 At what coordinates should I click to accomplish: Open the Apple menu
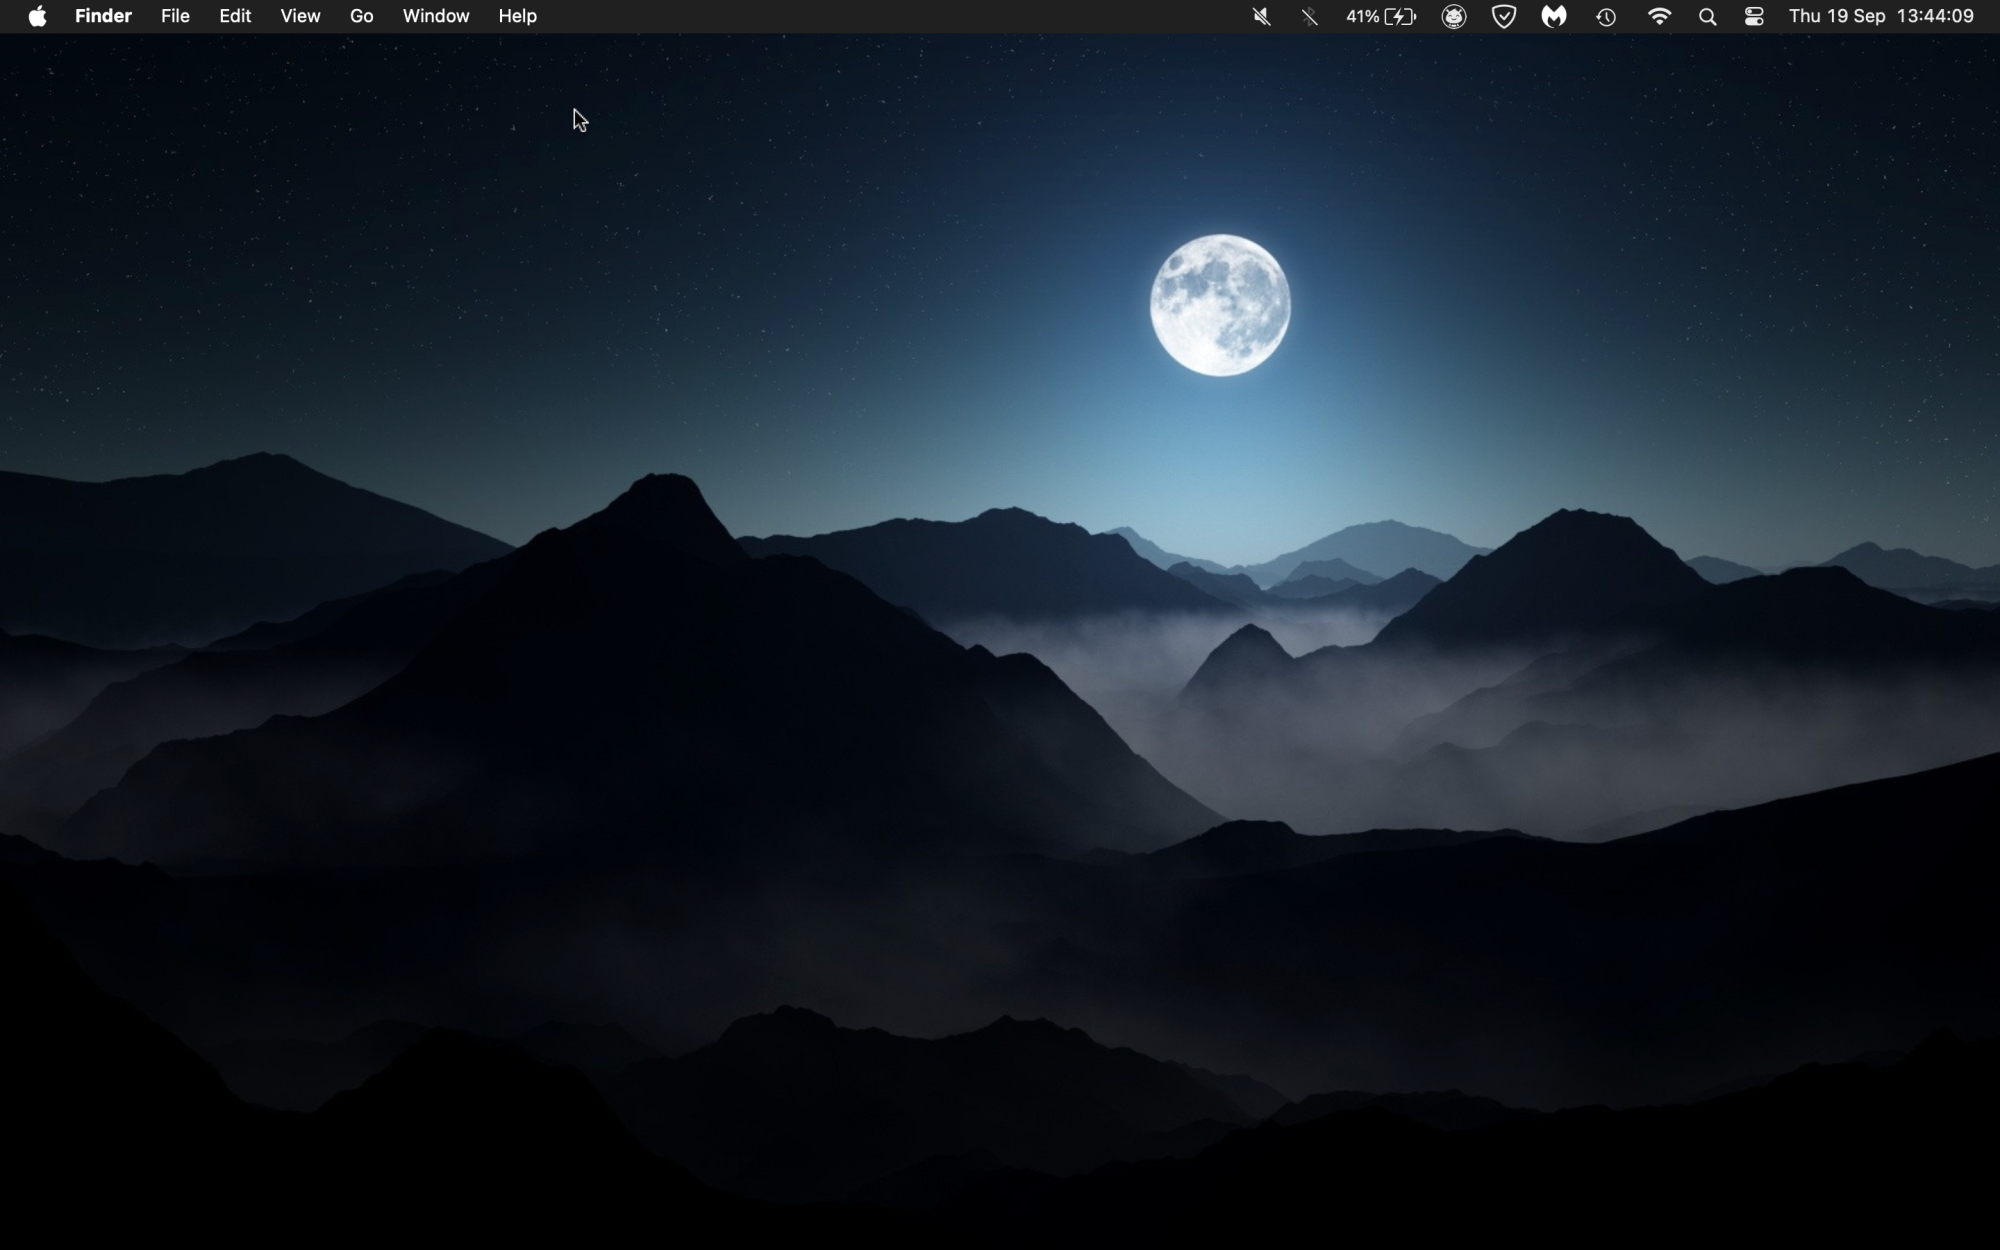click(x=37, y=16)
